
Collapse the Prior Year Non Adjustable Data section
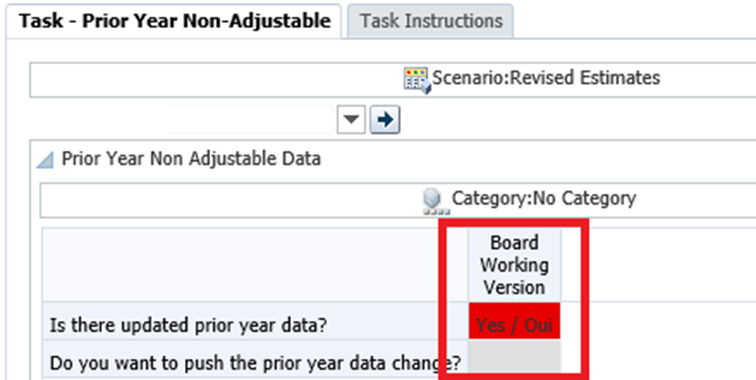[45, 160]
